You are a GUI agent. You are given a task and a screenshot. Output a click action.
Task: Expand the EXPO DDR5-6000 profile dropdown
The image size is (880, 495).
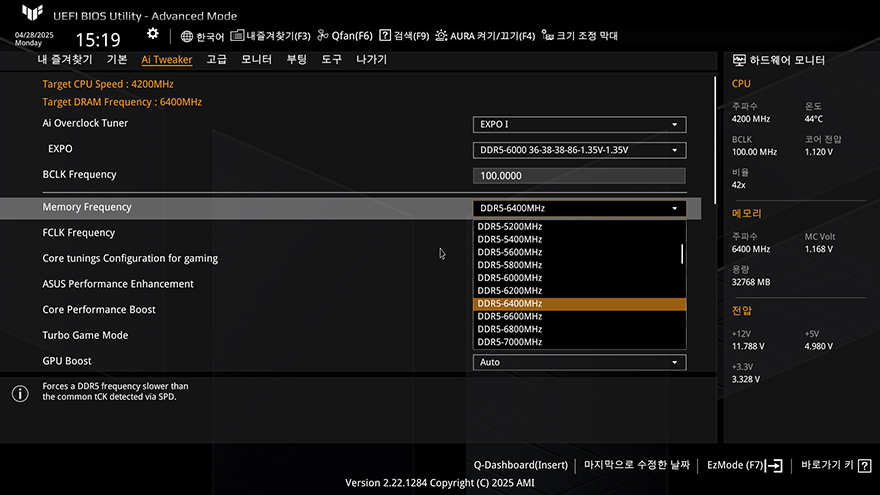(579, 150)
